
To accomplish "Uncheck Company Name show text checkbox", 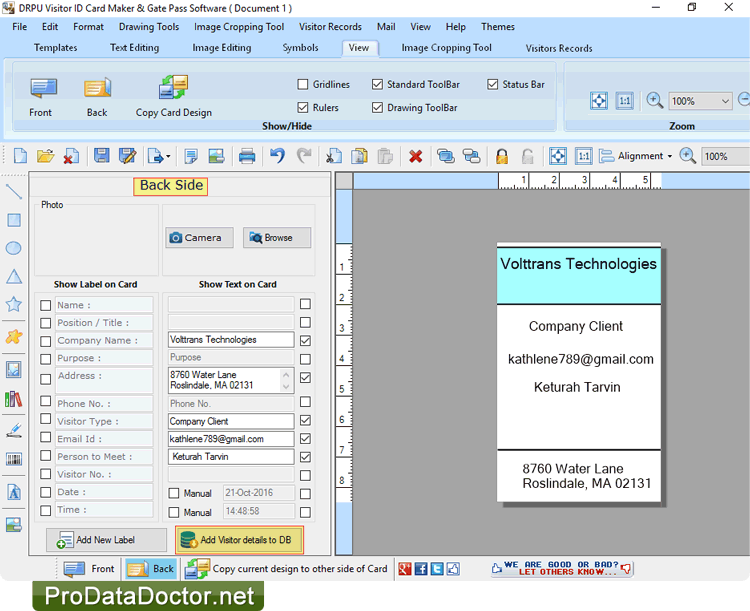I will (x=305, y=341).
